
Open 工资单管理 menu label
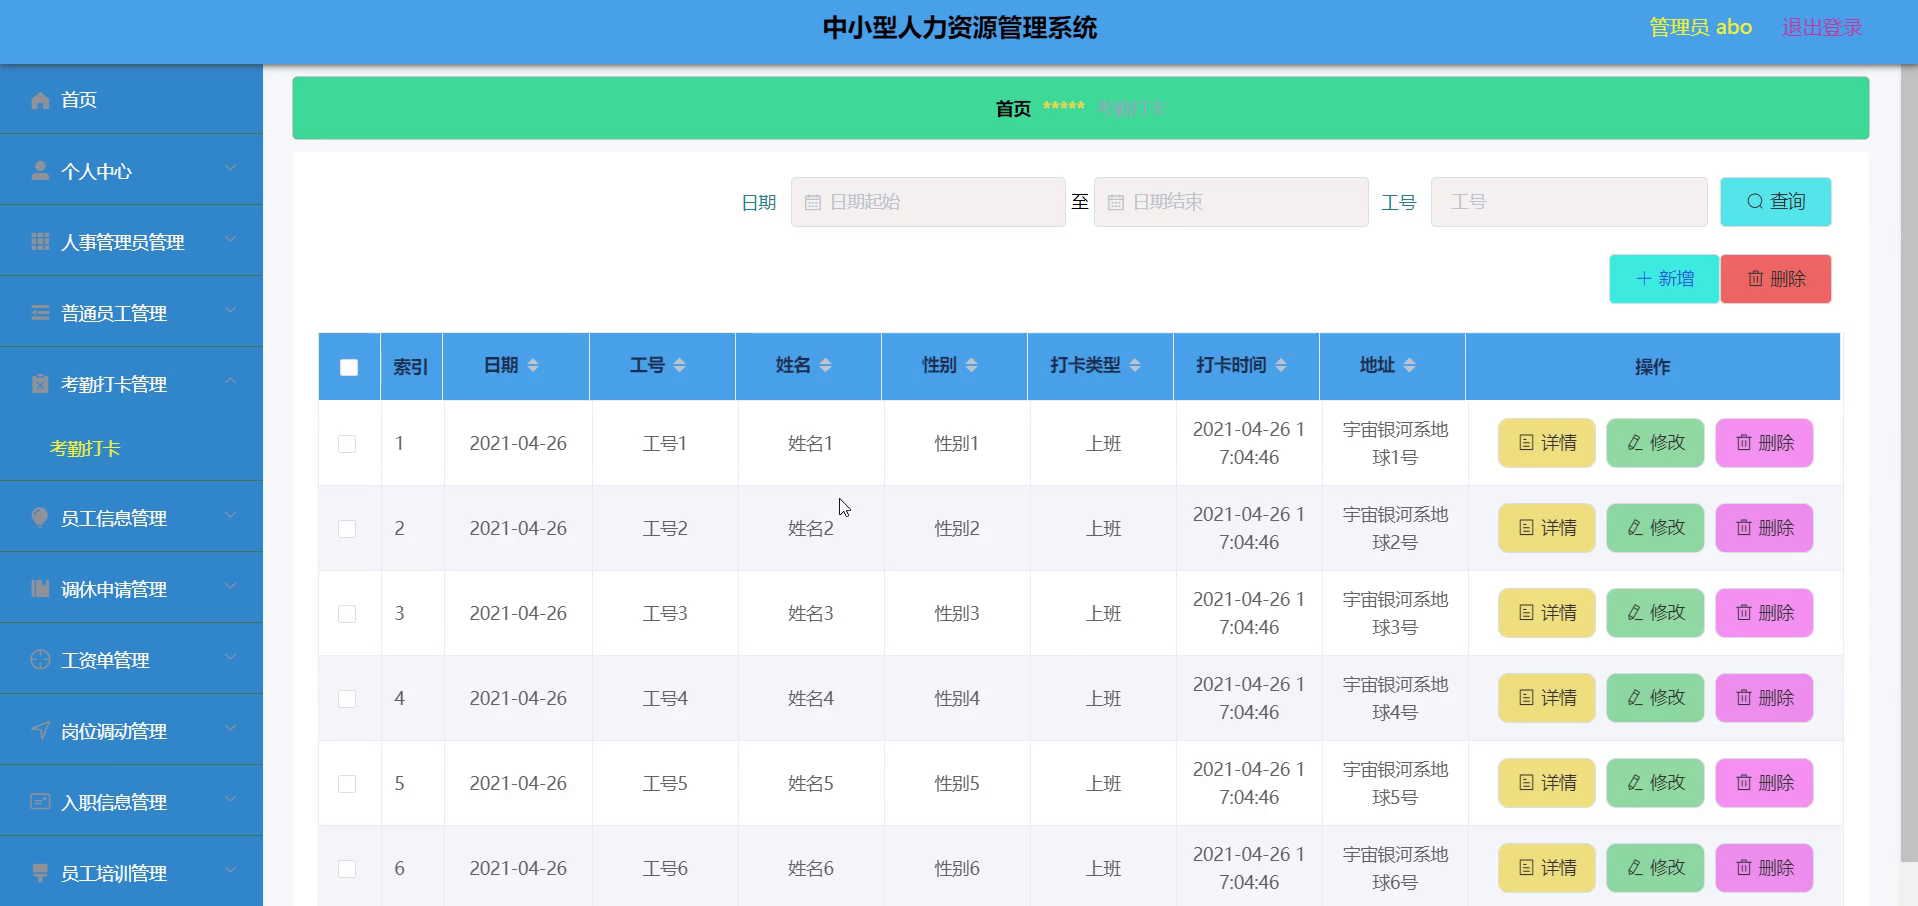[x=105, y=660]
